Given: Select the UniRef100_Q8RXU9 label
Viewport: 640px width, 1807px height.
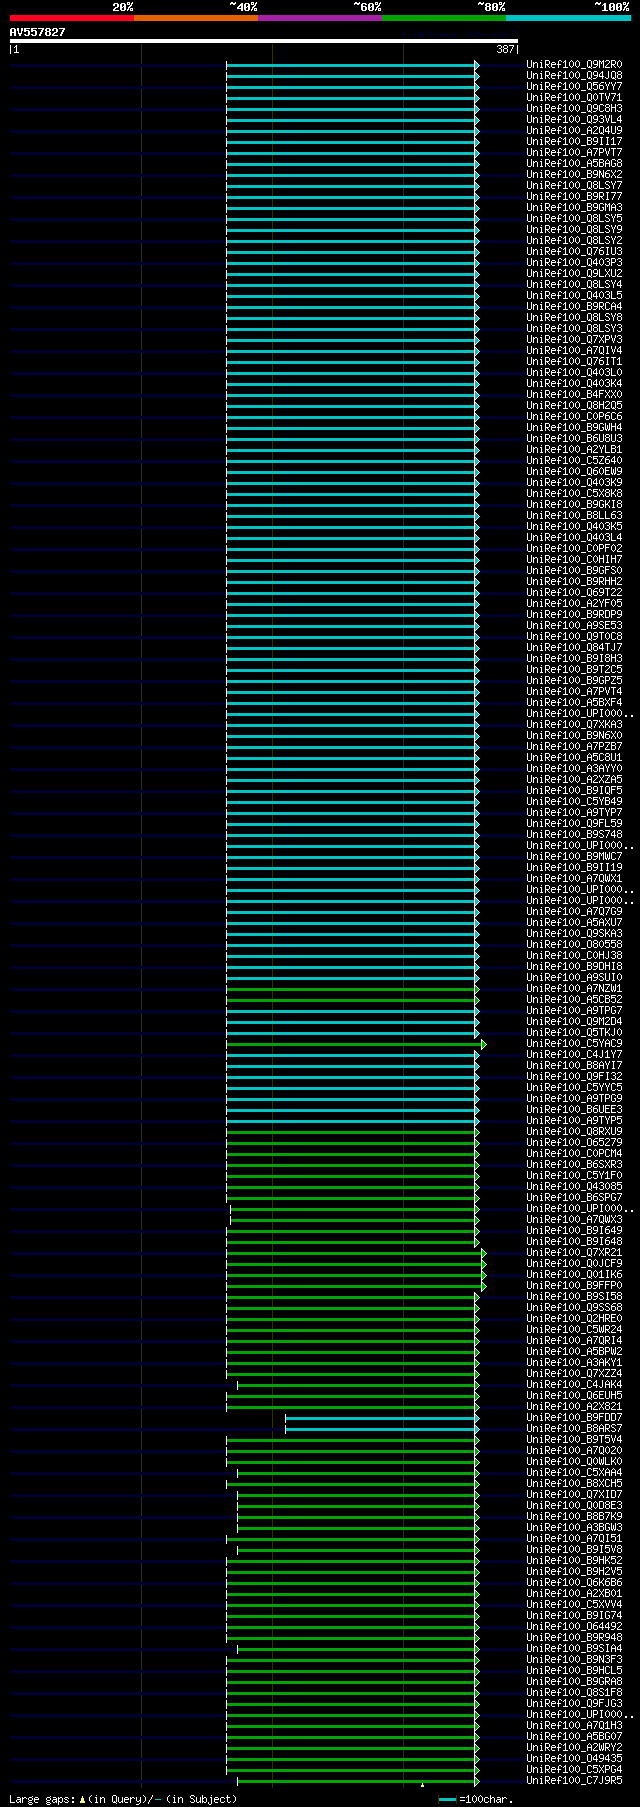Looking at the screenshot, I should [x=574, y=1132].
